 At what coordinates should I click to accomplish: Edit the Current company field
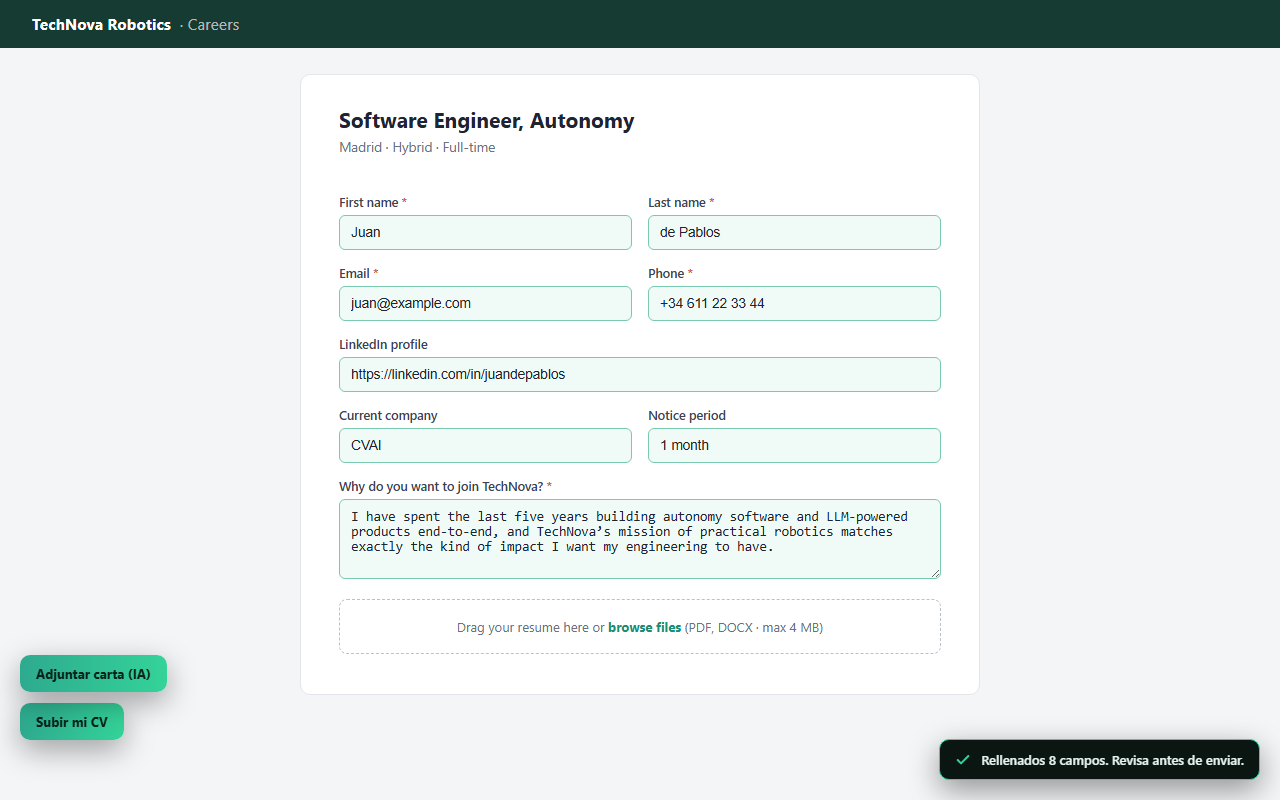[485, 445]
